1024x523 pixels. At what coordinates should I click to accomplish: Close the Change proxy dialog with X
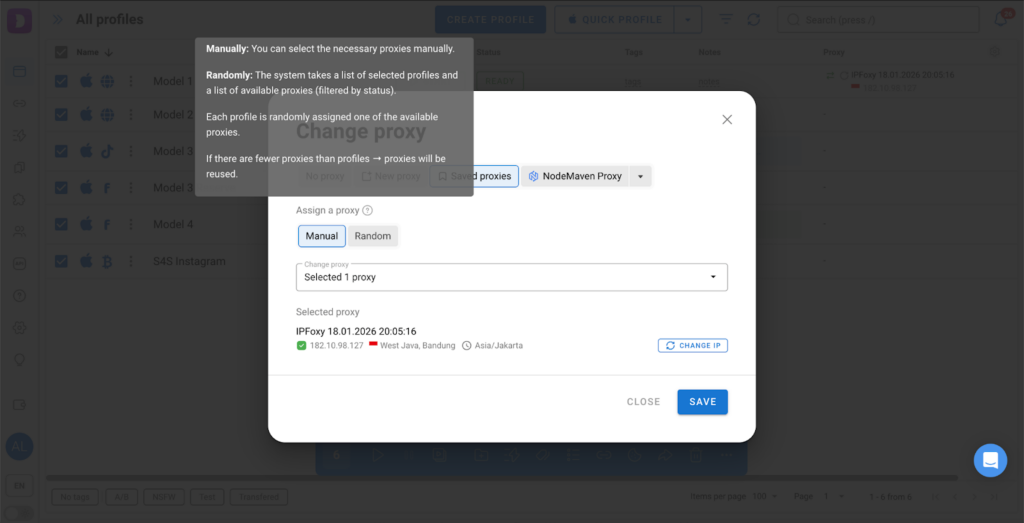pyautogui.click(x=727, y=119)
